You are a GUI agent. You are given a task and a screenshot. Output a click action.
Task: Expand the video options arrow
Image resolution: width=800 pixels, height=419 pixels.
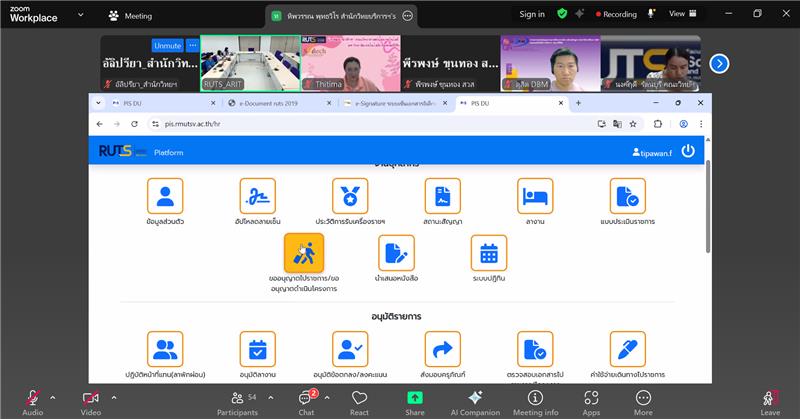[113, 396]
